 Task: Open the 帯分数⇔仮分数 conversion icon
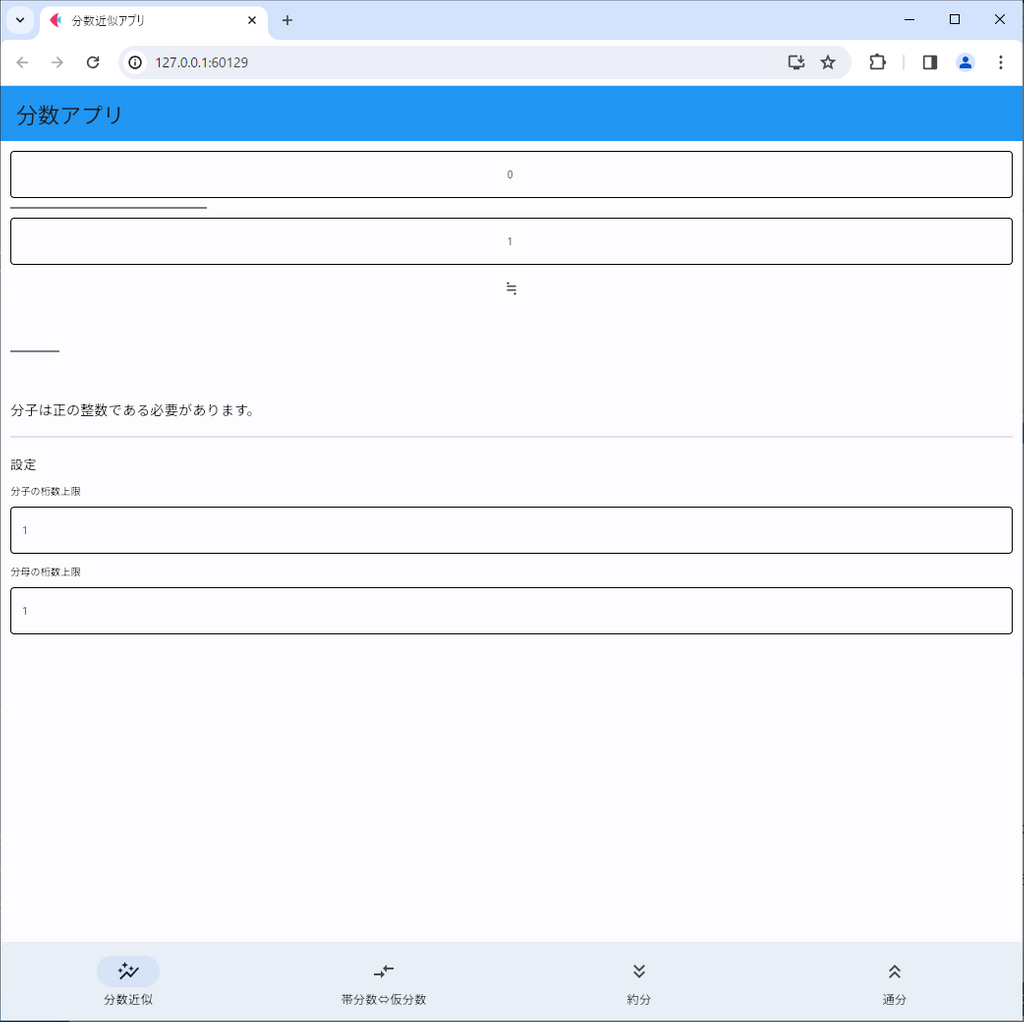(384, 971)
